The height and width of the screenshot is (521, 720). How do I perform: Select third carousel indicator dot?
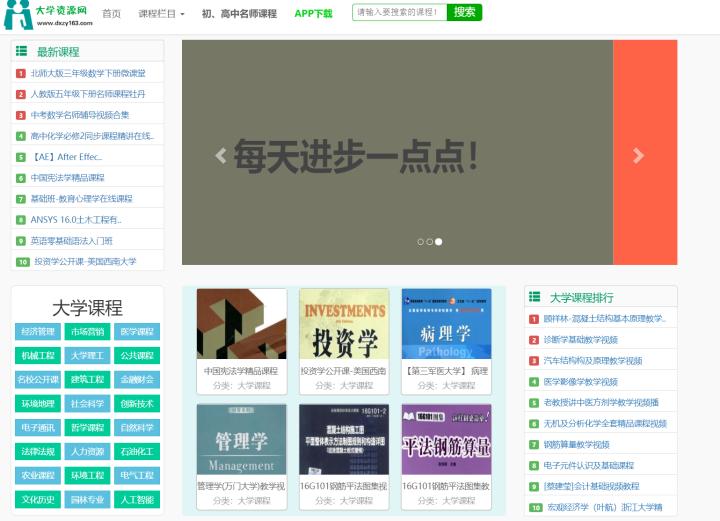tap(439, 242)
